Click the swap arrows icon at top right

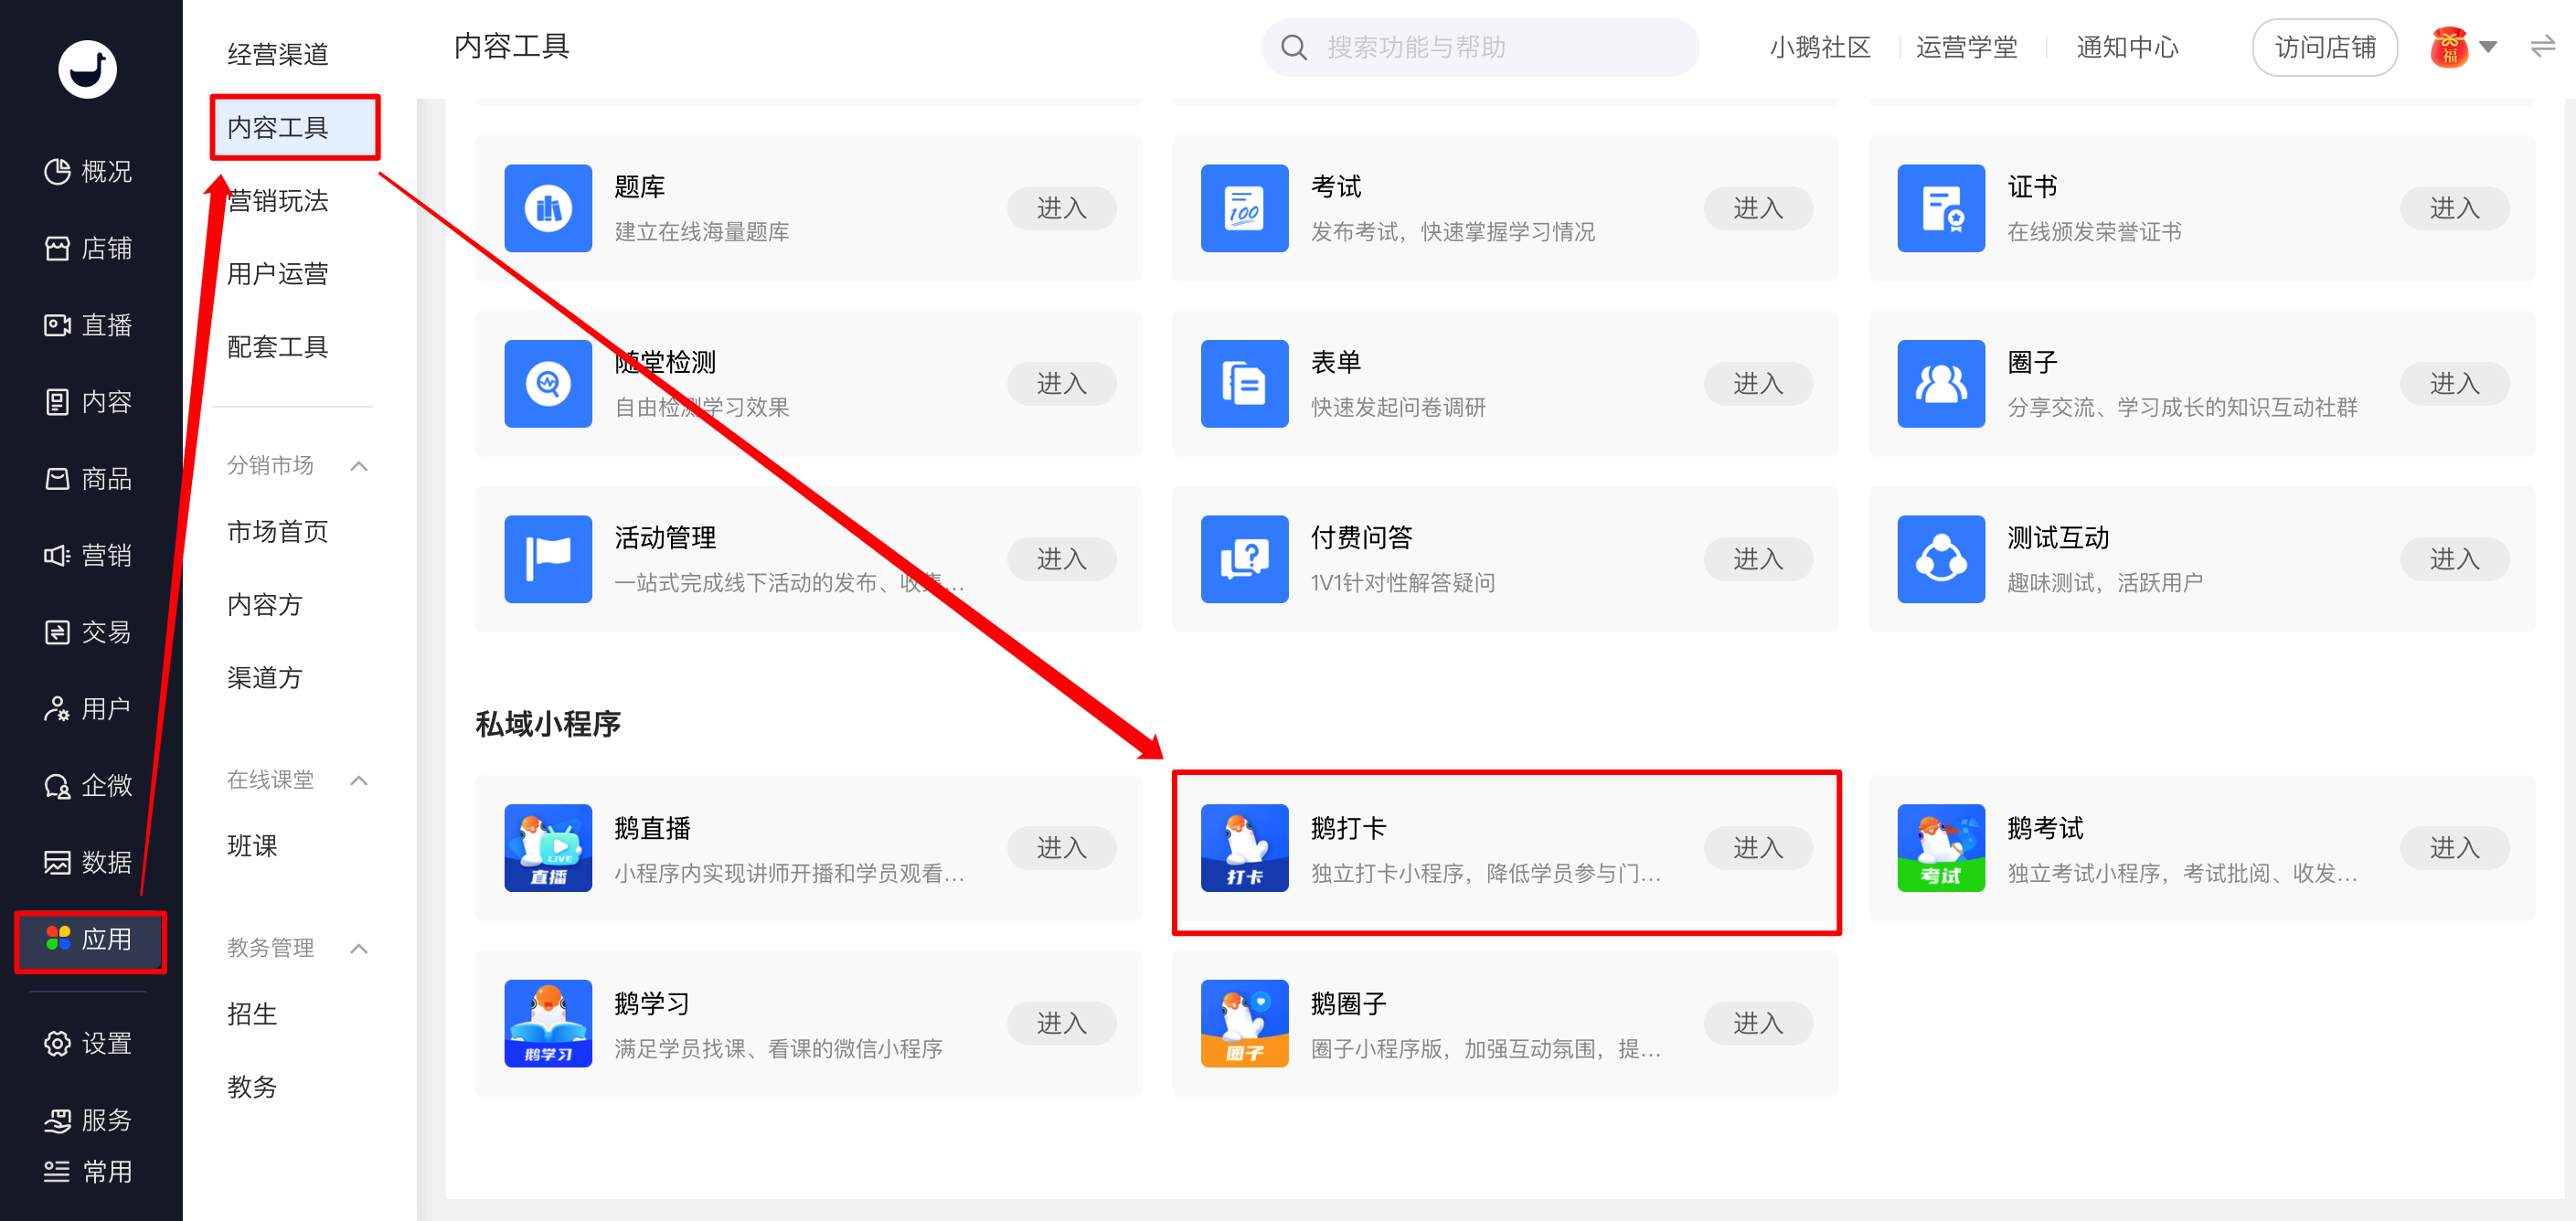[2542, 47]
